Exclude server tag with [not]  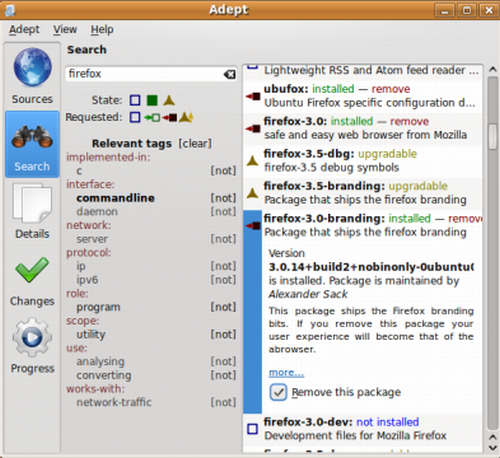coord(223,239)
